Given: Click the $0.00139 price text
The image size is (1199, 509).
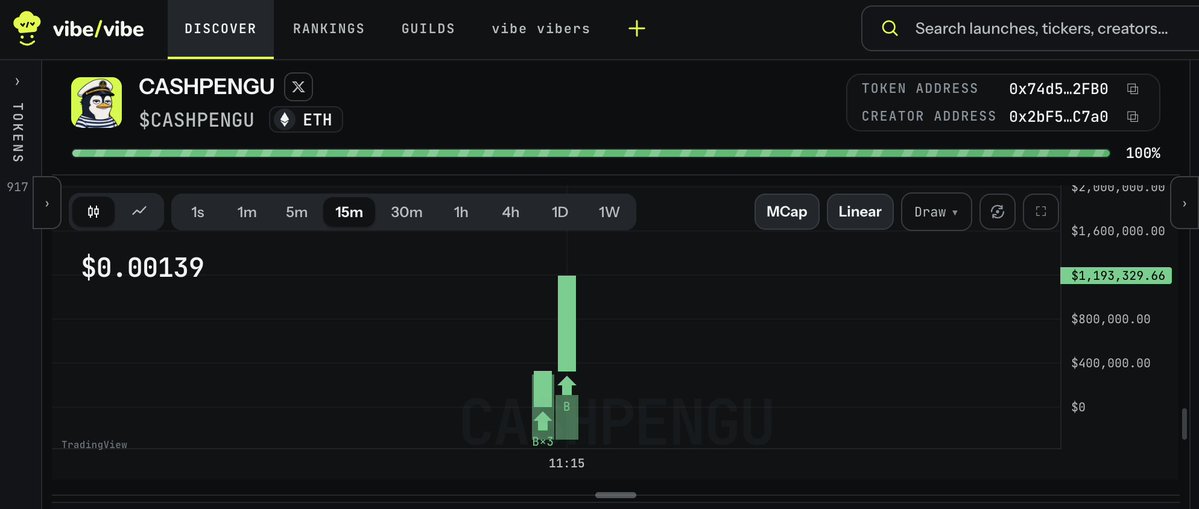Looking at the screenshot, I should coord(143,267).
